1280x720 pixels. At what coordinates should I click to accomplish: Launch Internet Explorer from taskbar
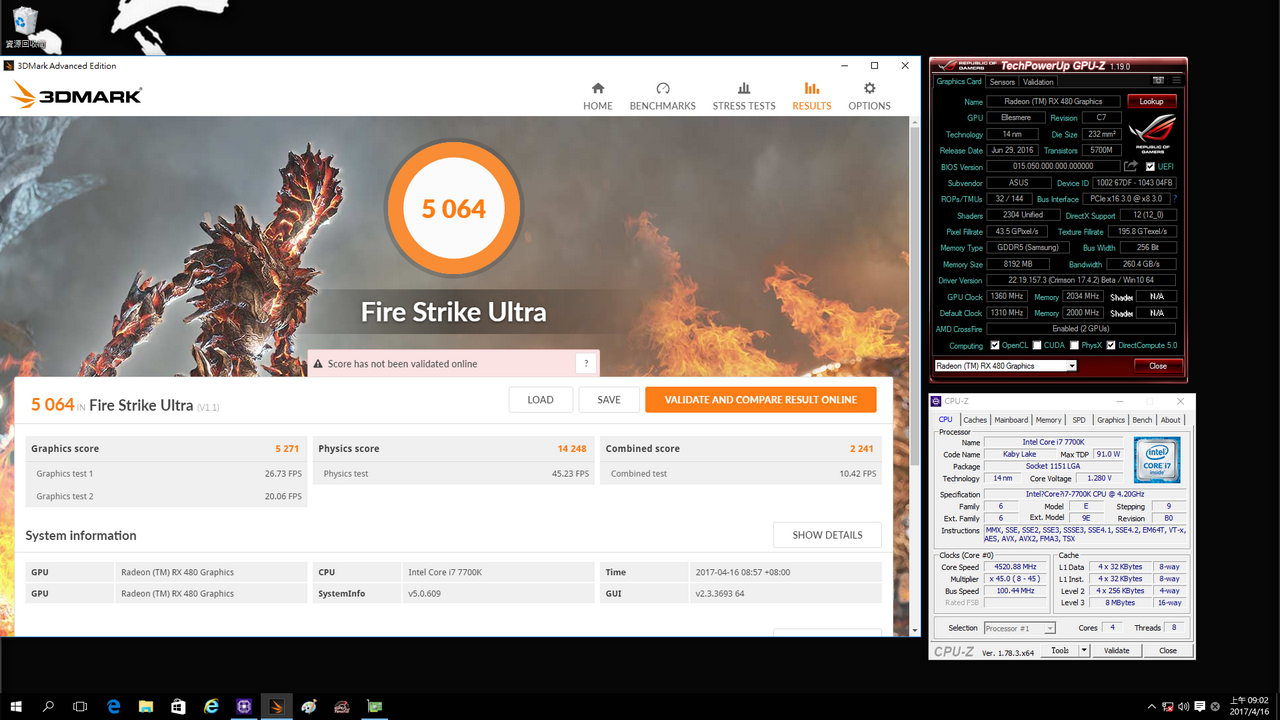coord(211,706)
